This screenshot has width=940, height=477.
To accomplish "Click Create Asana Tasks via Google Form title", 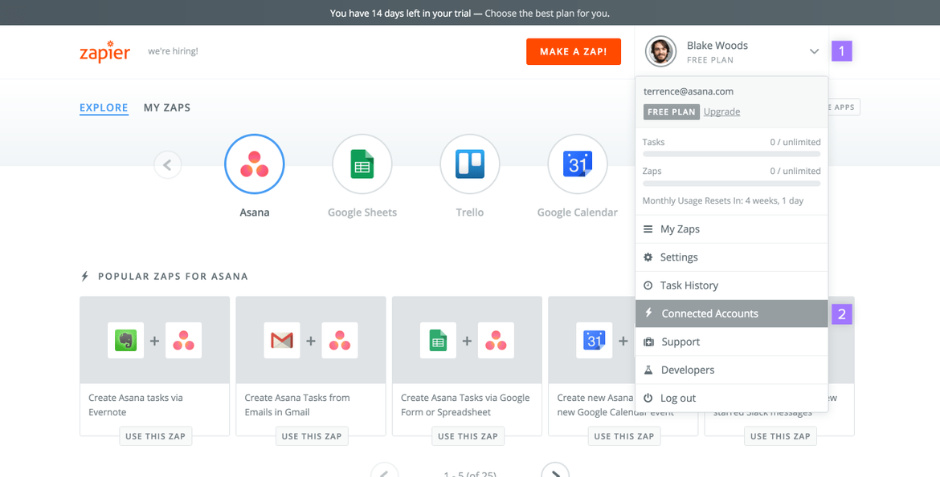I will 465,404.
